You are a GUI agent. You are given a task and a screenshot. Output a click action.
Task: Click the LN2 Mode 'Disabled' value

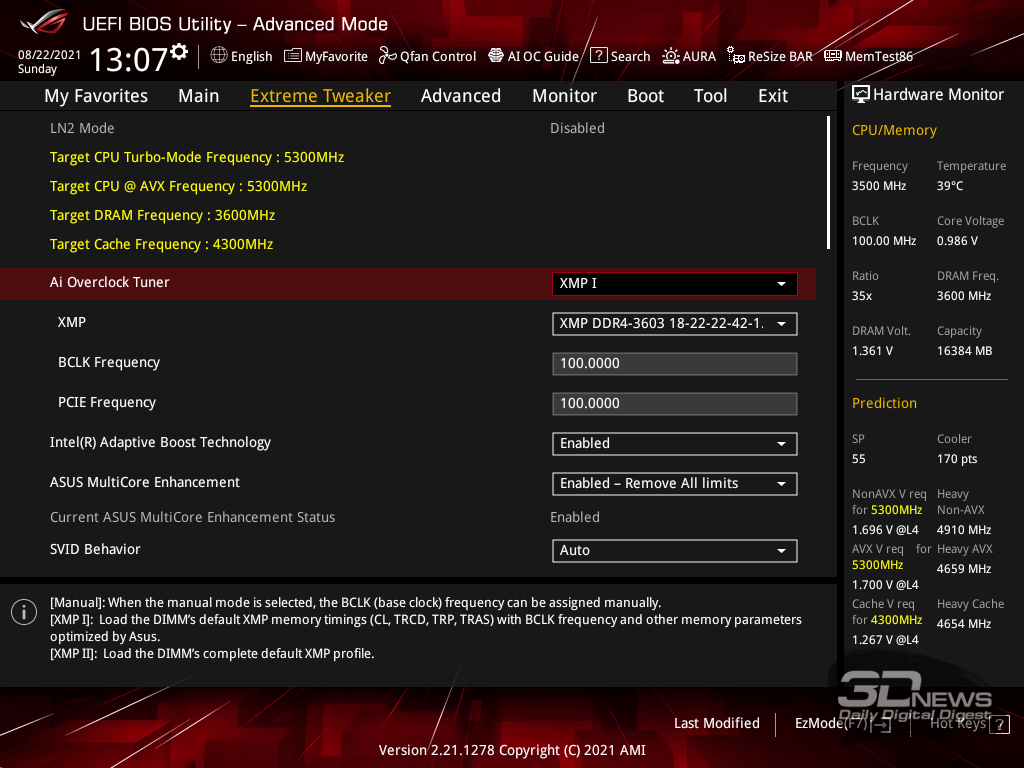577,128
